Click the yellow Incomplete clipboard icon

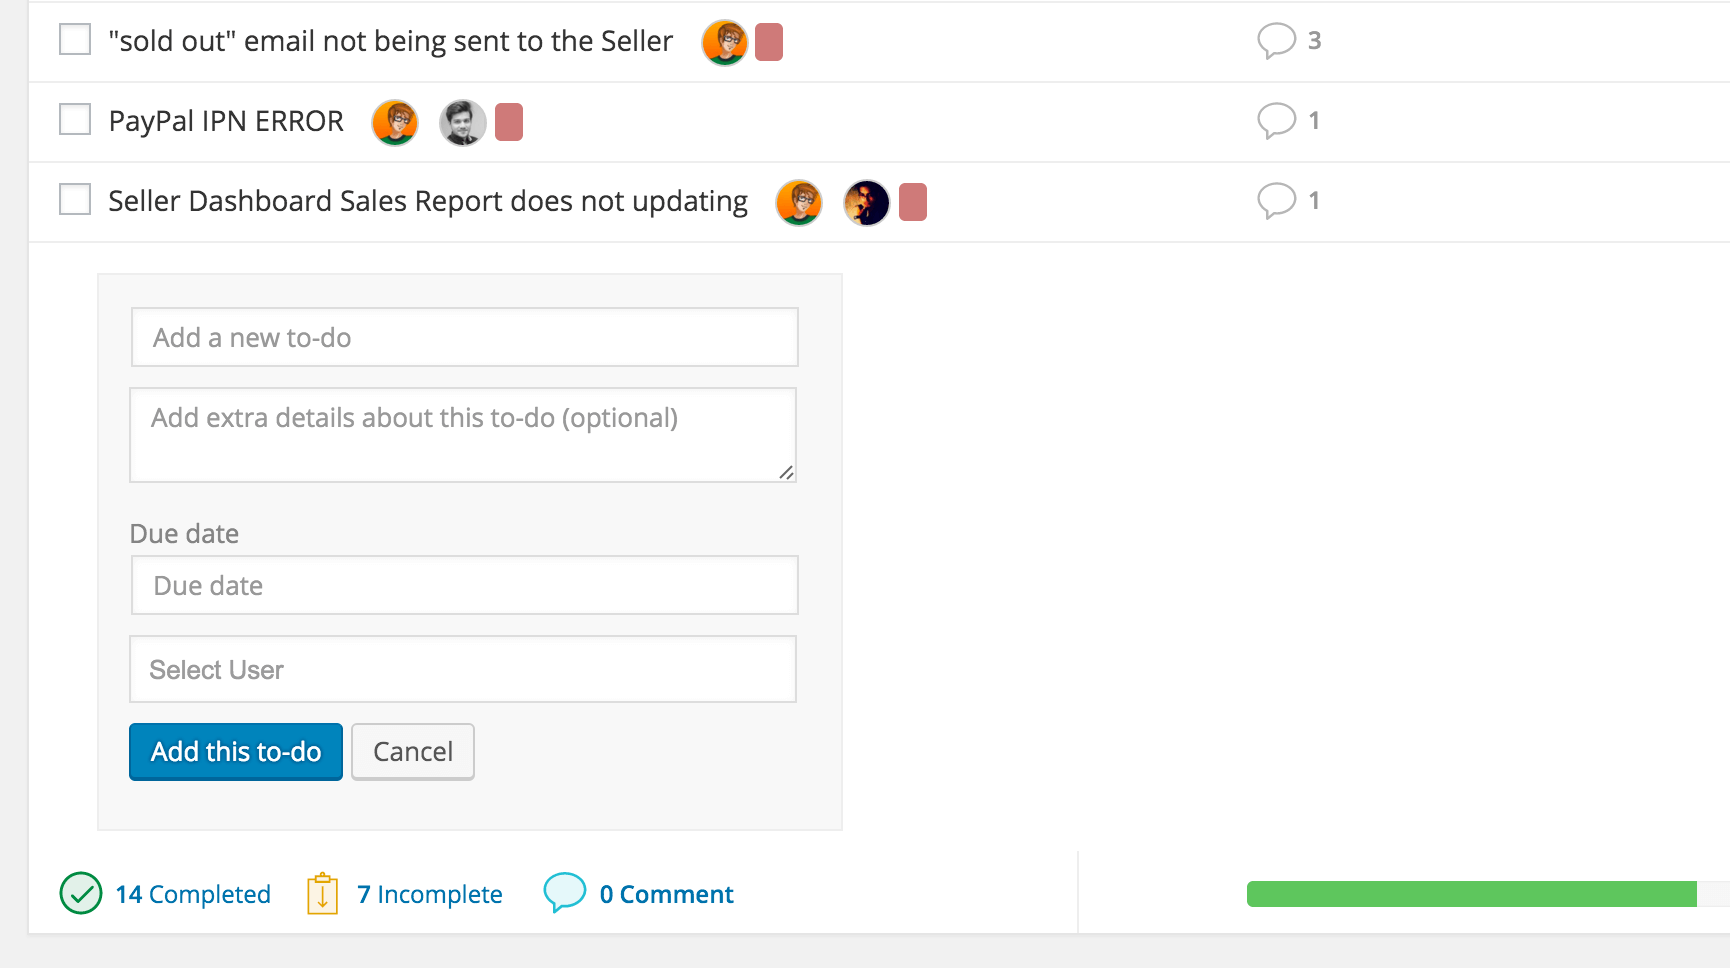[322, 893]
